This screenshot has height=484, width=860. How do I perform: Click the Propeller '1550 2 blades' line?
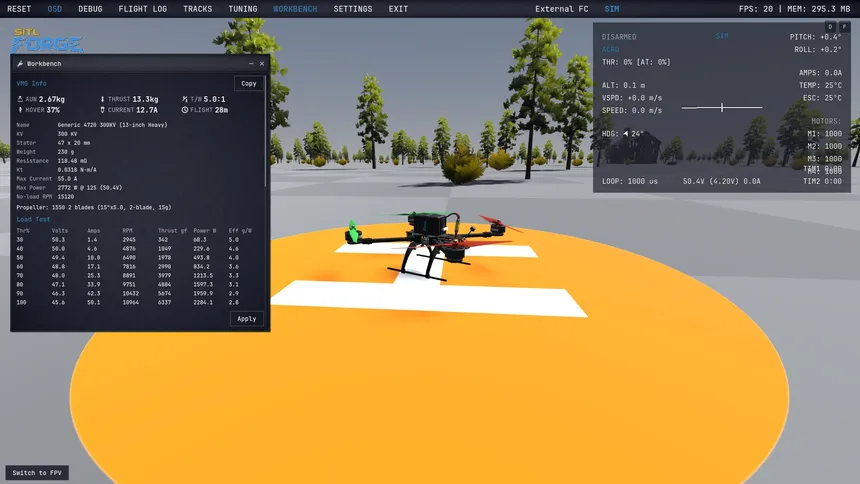click(x=94, y=207)
